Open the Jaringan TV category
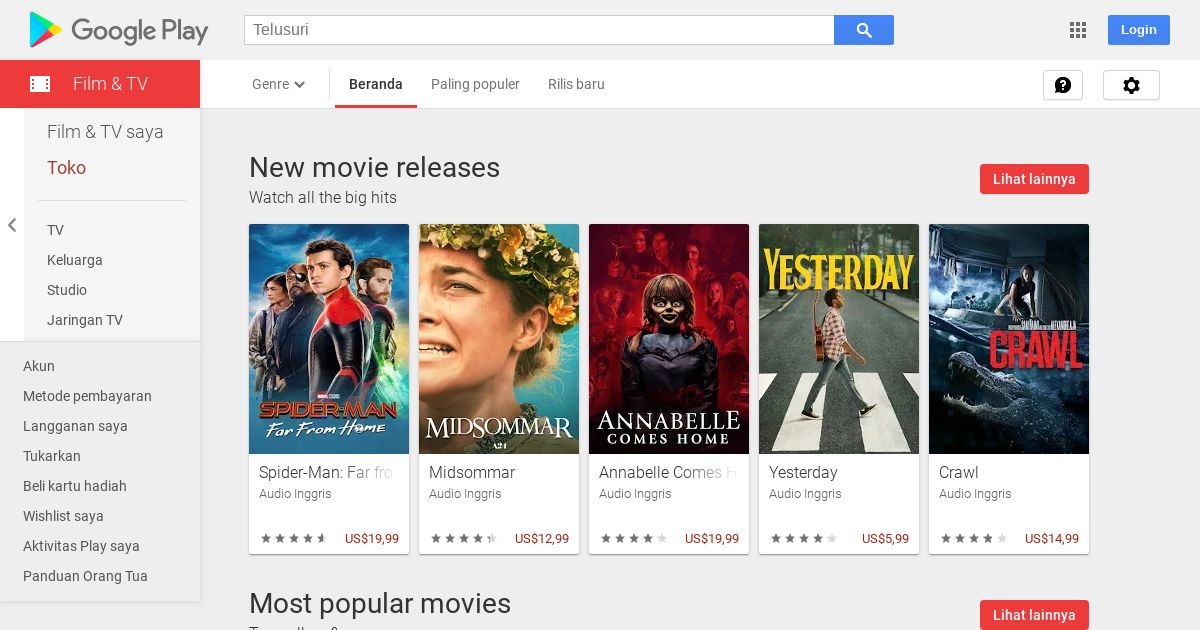Viewport: 1200px width, 630px height. coord(85,320)
